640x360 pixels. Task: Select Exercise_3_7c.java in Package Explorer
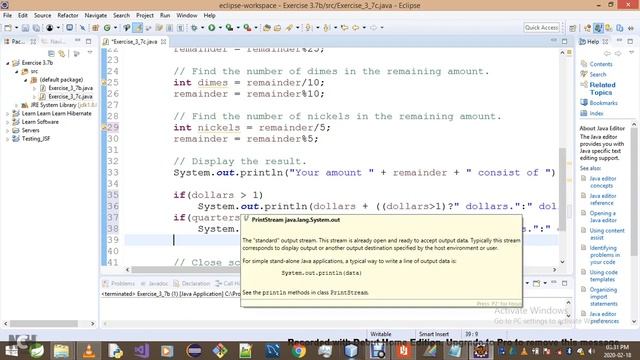(70, 97)
